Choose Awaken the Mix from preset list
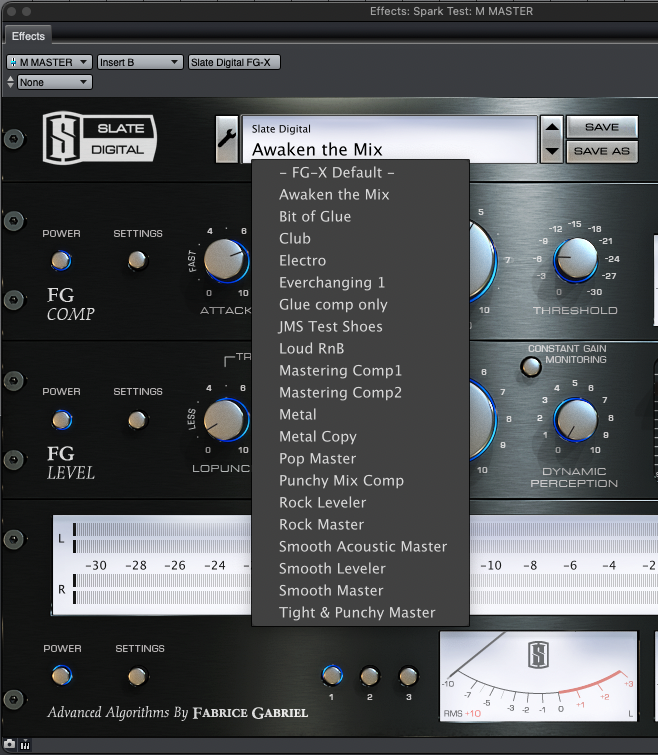Viewport: 658px width, 755px height. click(x=360, y=195)
